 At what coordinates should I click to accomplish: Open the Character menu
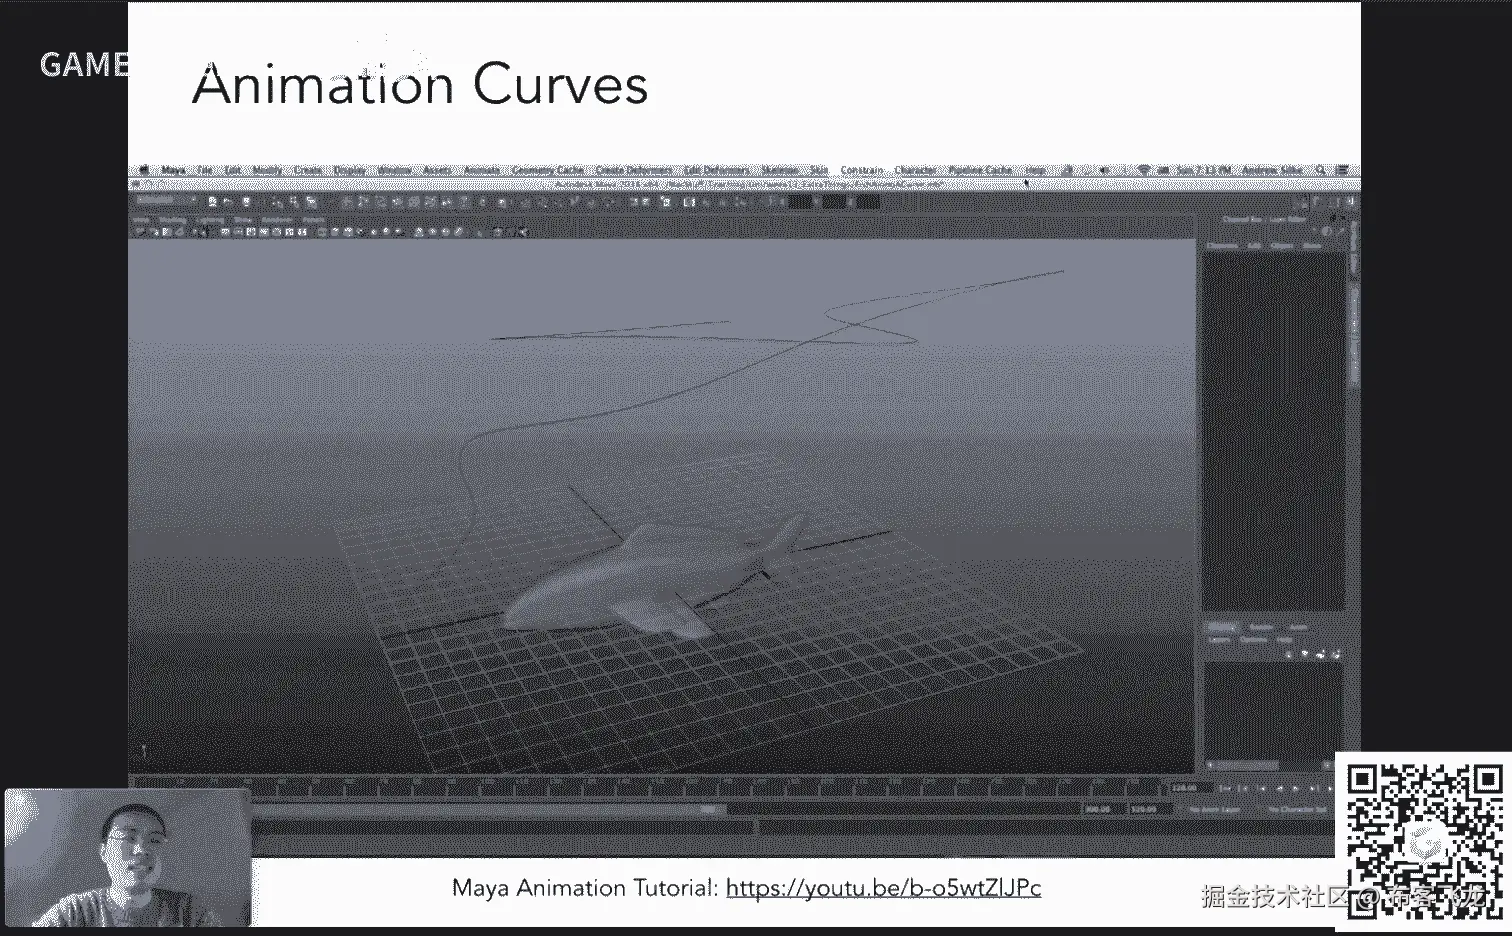click(x=915, y=170)
